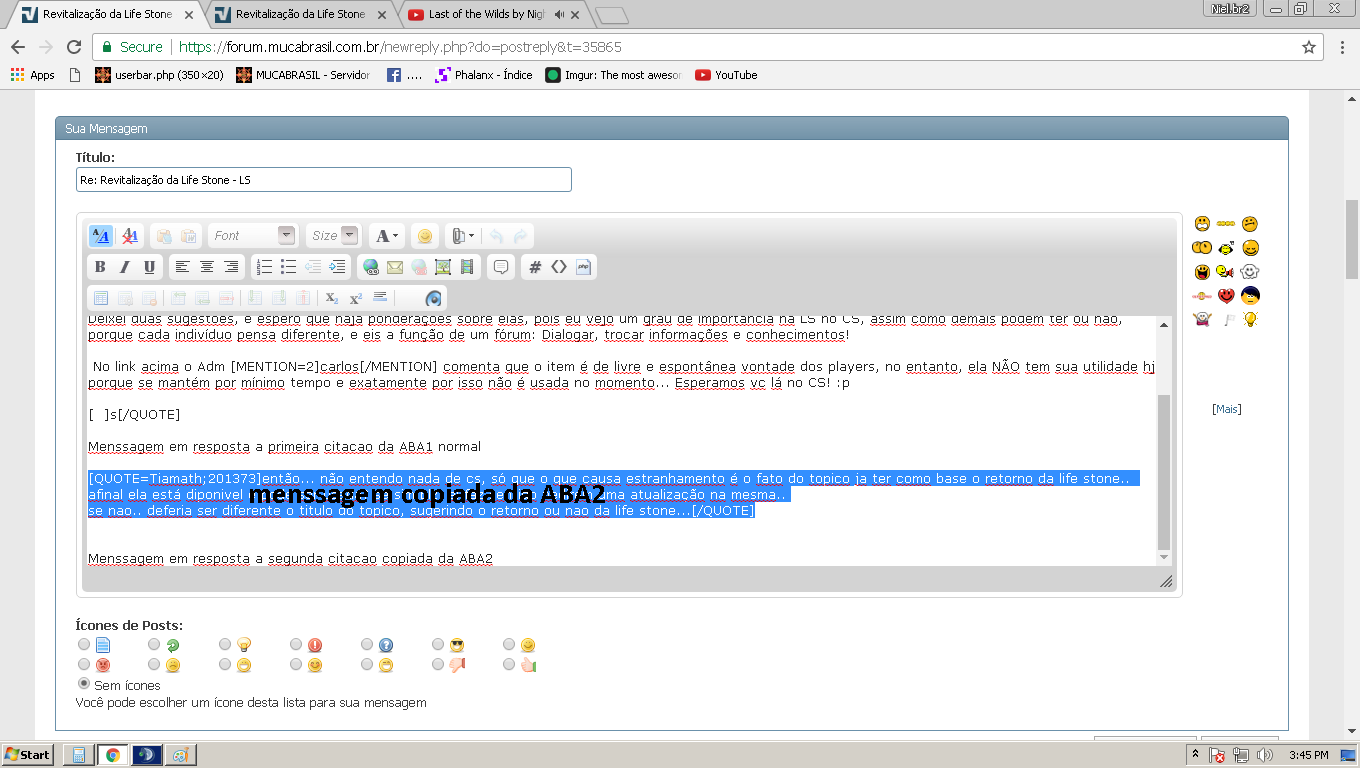Click the [Mais] smilies link
Image resolution: width=1360 pixels, height=768 pixels.
point(1226,409)
